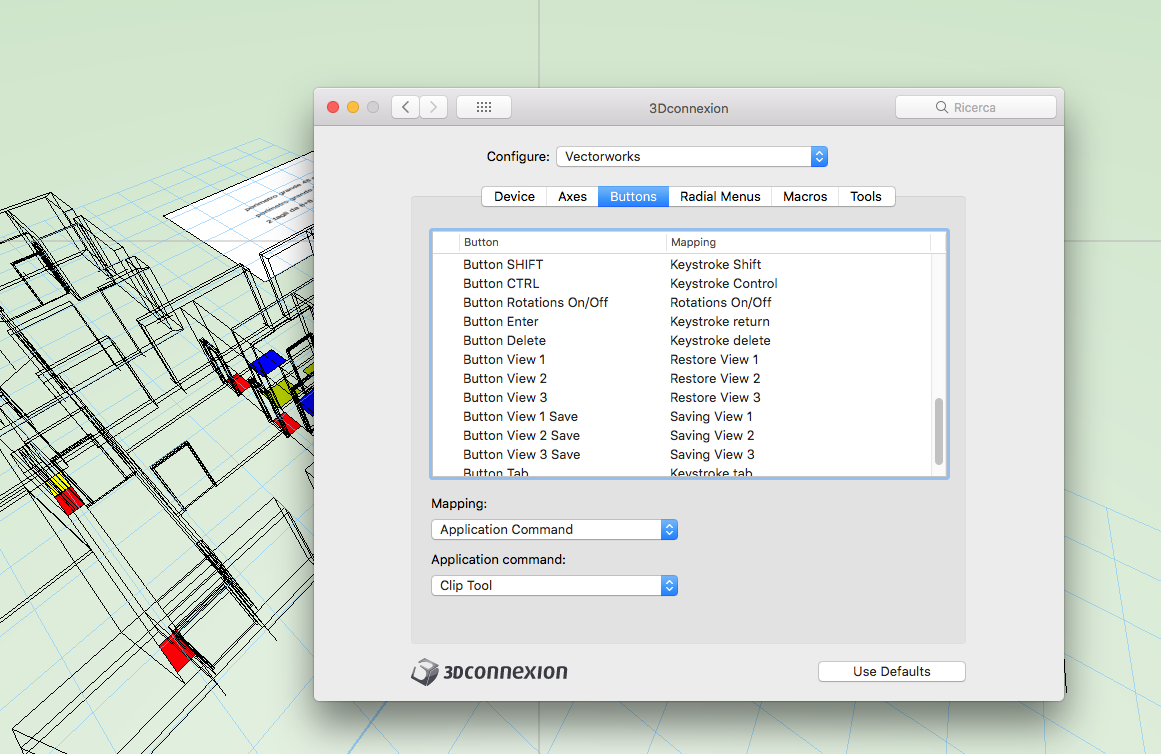The height and width of the screenshot is (754, 1161).
Task: Click the 3Dconnexion logo
Action: click(x=489, y=672)
